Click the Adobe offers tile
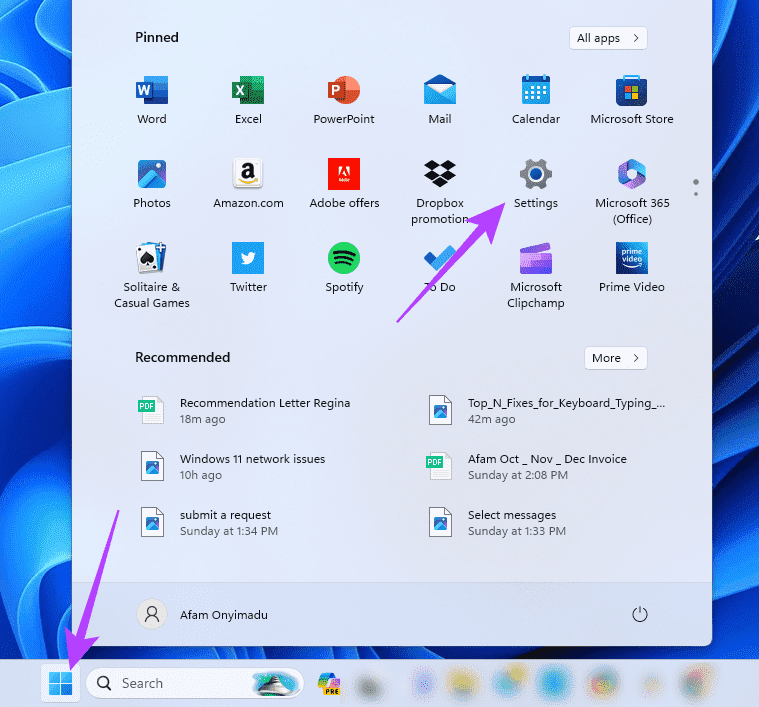Viewport: 759px width, 707px height. coord(344,184)
